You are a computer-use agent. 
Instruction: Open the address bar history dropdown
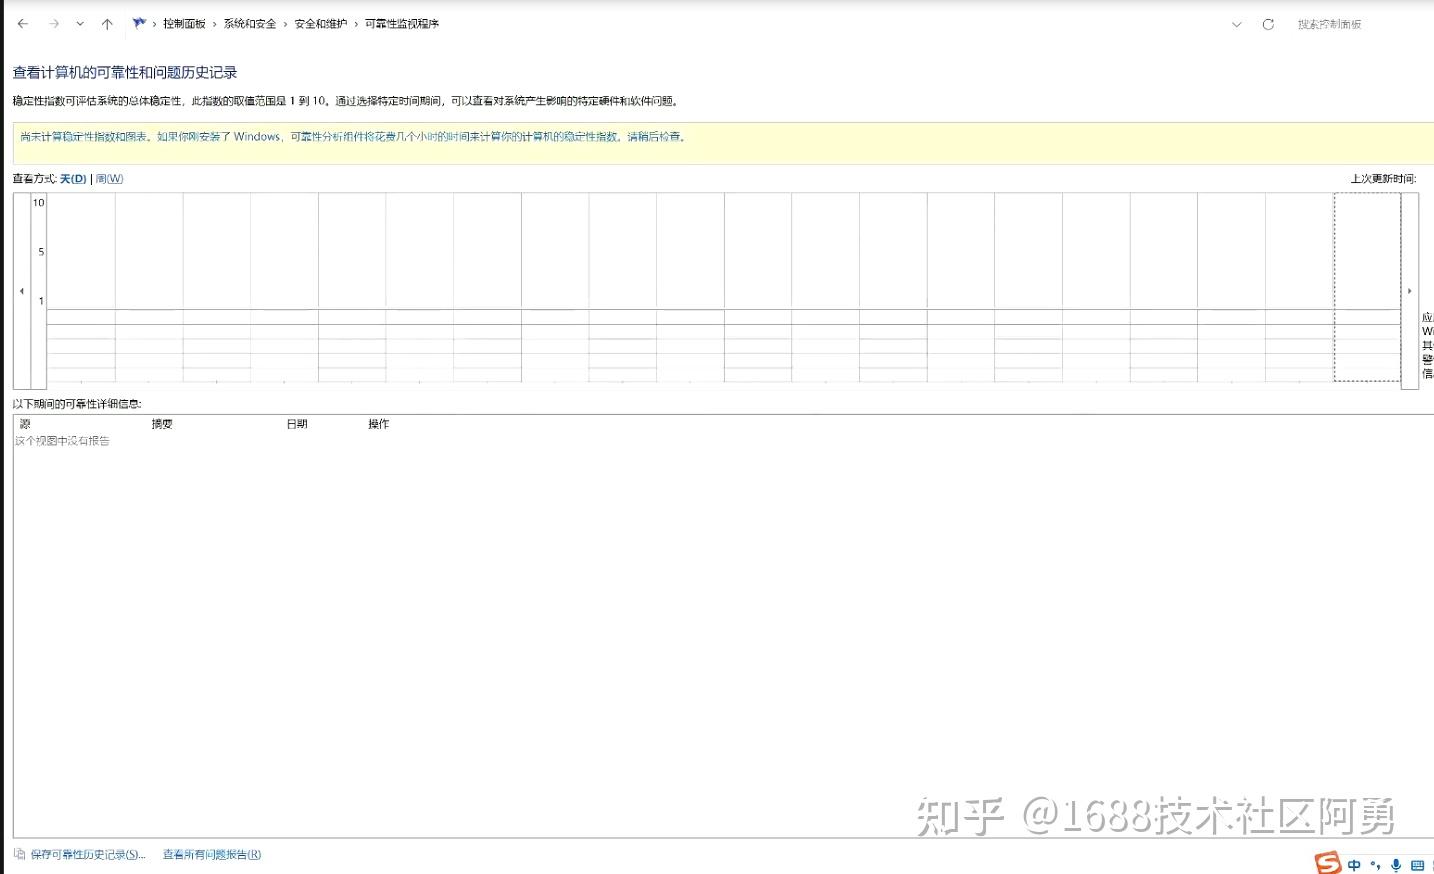click(x=1236, y=23)
